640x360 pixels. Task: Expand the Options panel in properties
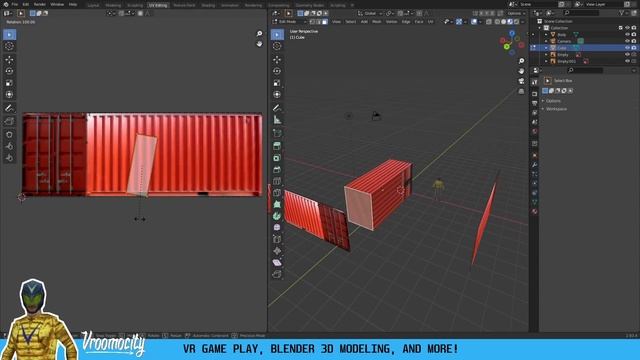tap(553, 101)
